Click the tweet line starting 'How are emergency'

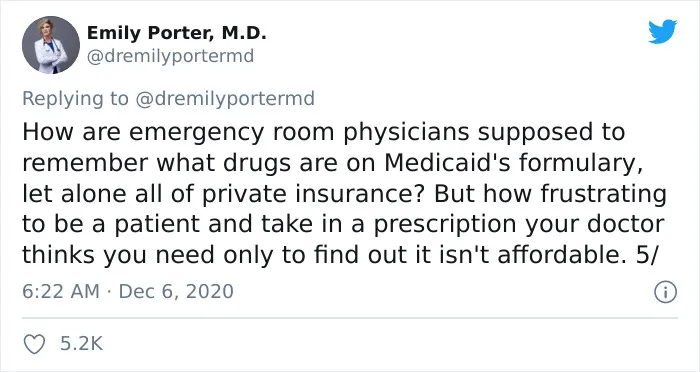[x=324, y=133]
